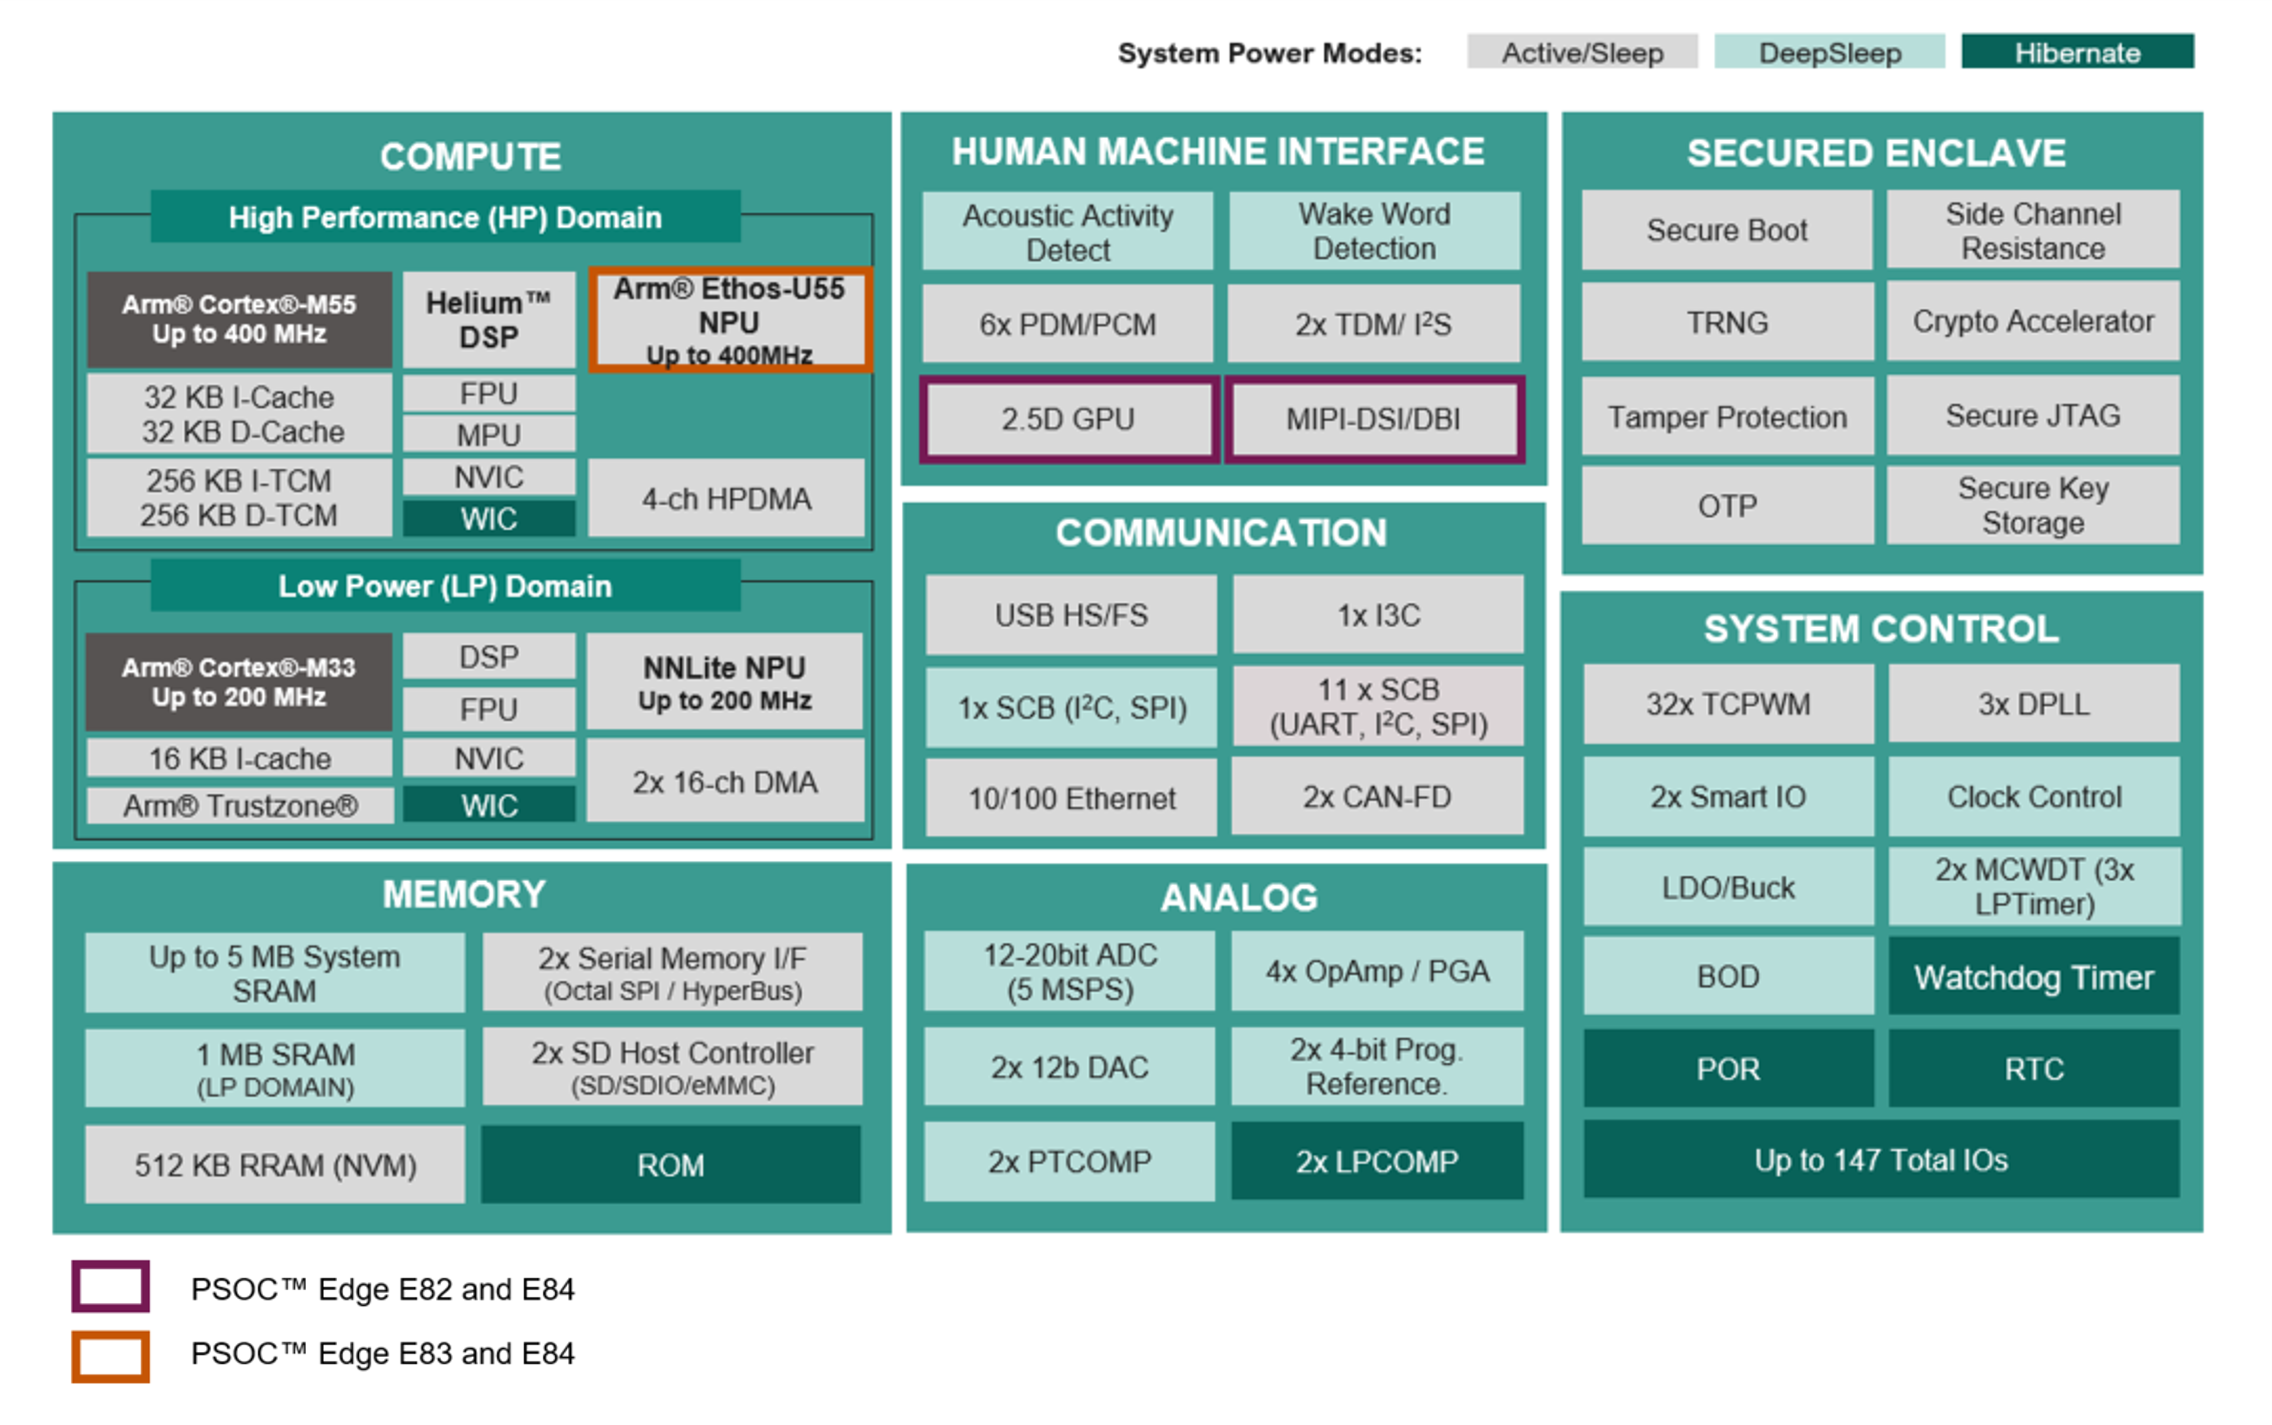Click the Arm Cortex-M55 block

[x=238, y=319]
